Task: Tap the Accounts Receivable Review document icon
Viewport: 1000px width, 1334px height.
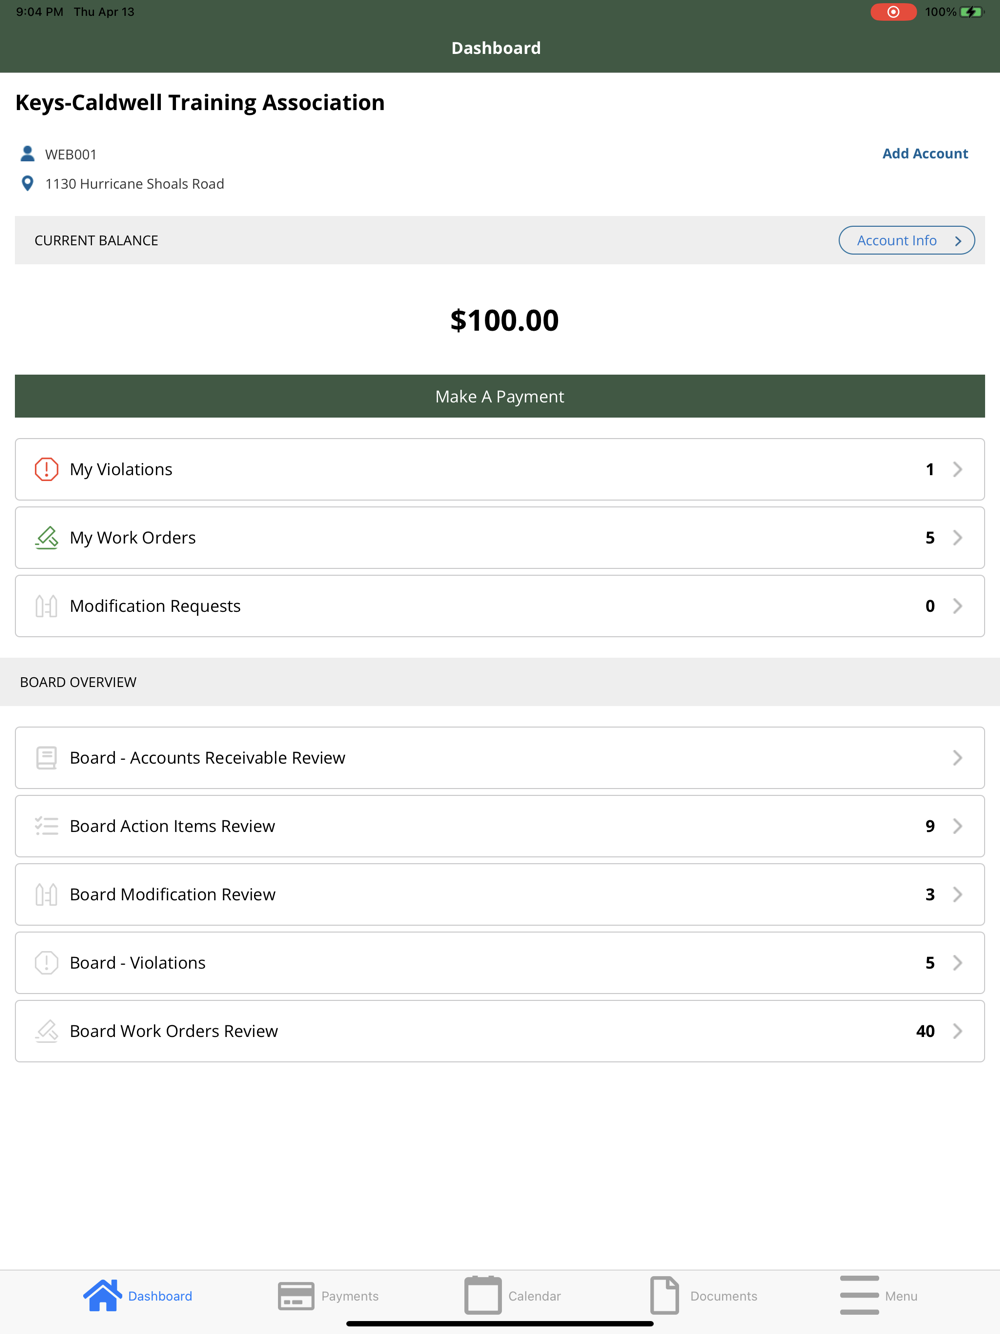Action: pos(46,758)
